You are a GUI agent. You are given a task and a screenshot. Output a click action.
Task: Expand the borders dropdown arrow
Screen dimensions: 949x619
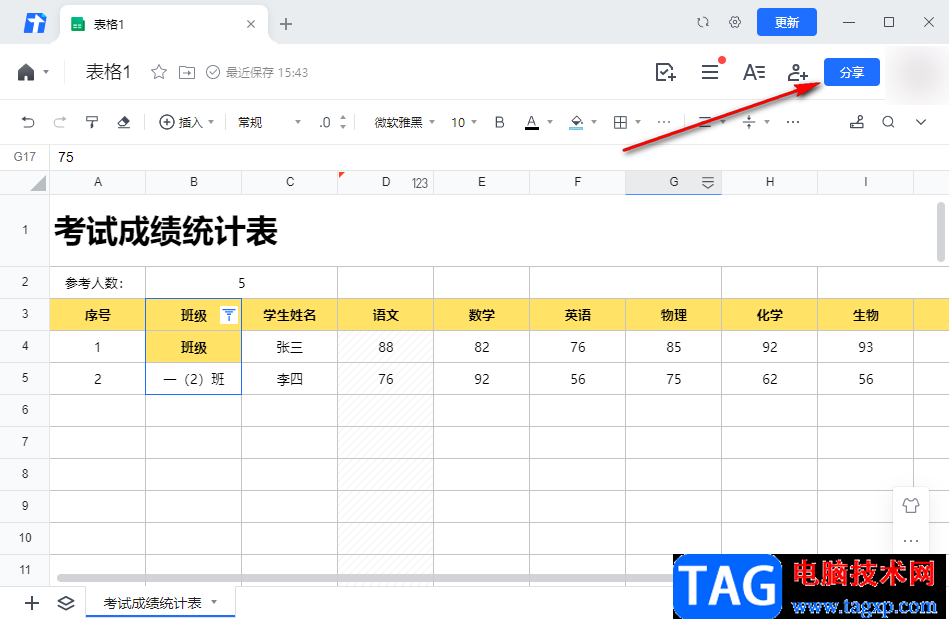click(x=638, y=122)
